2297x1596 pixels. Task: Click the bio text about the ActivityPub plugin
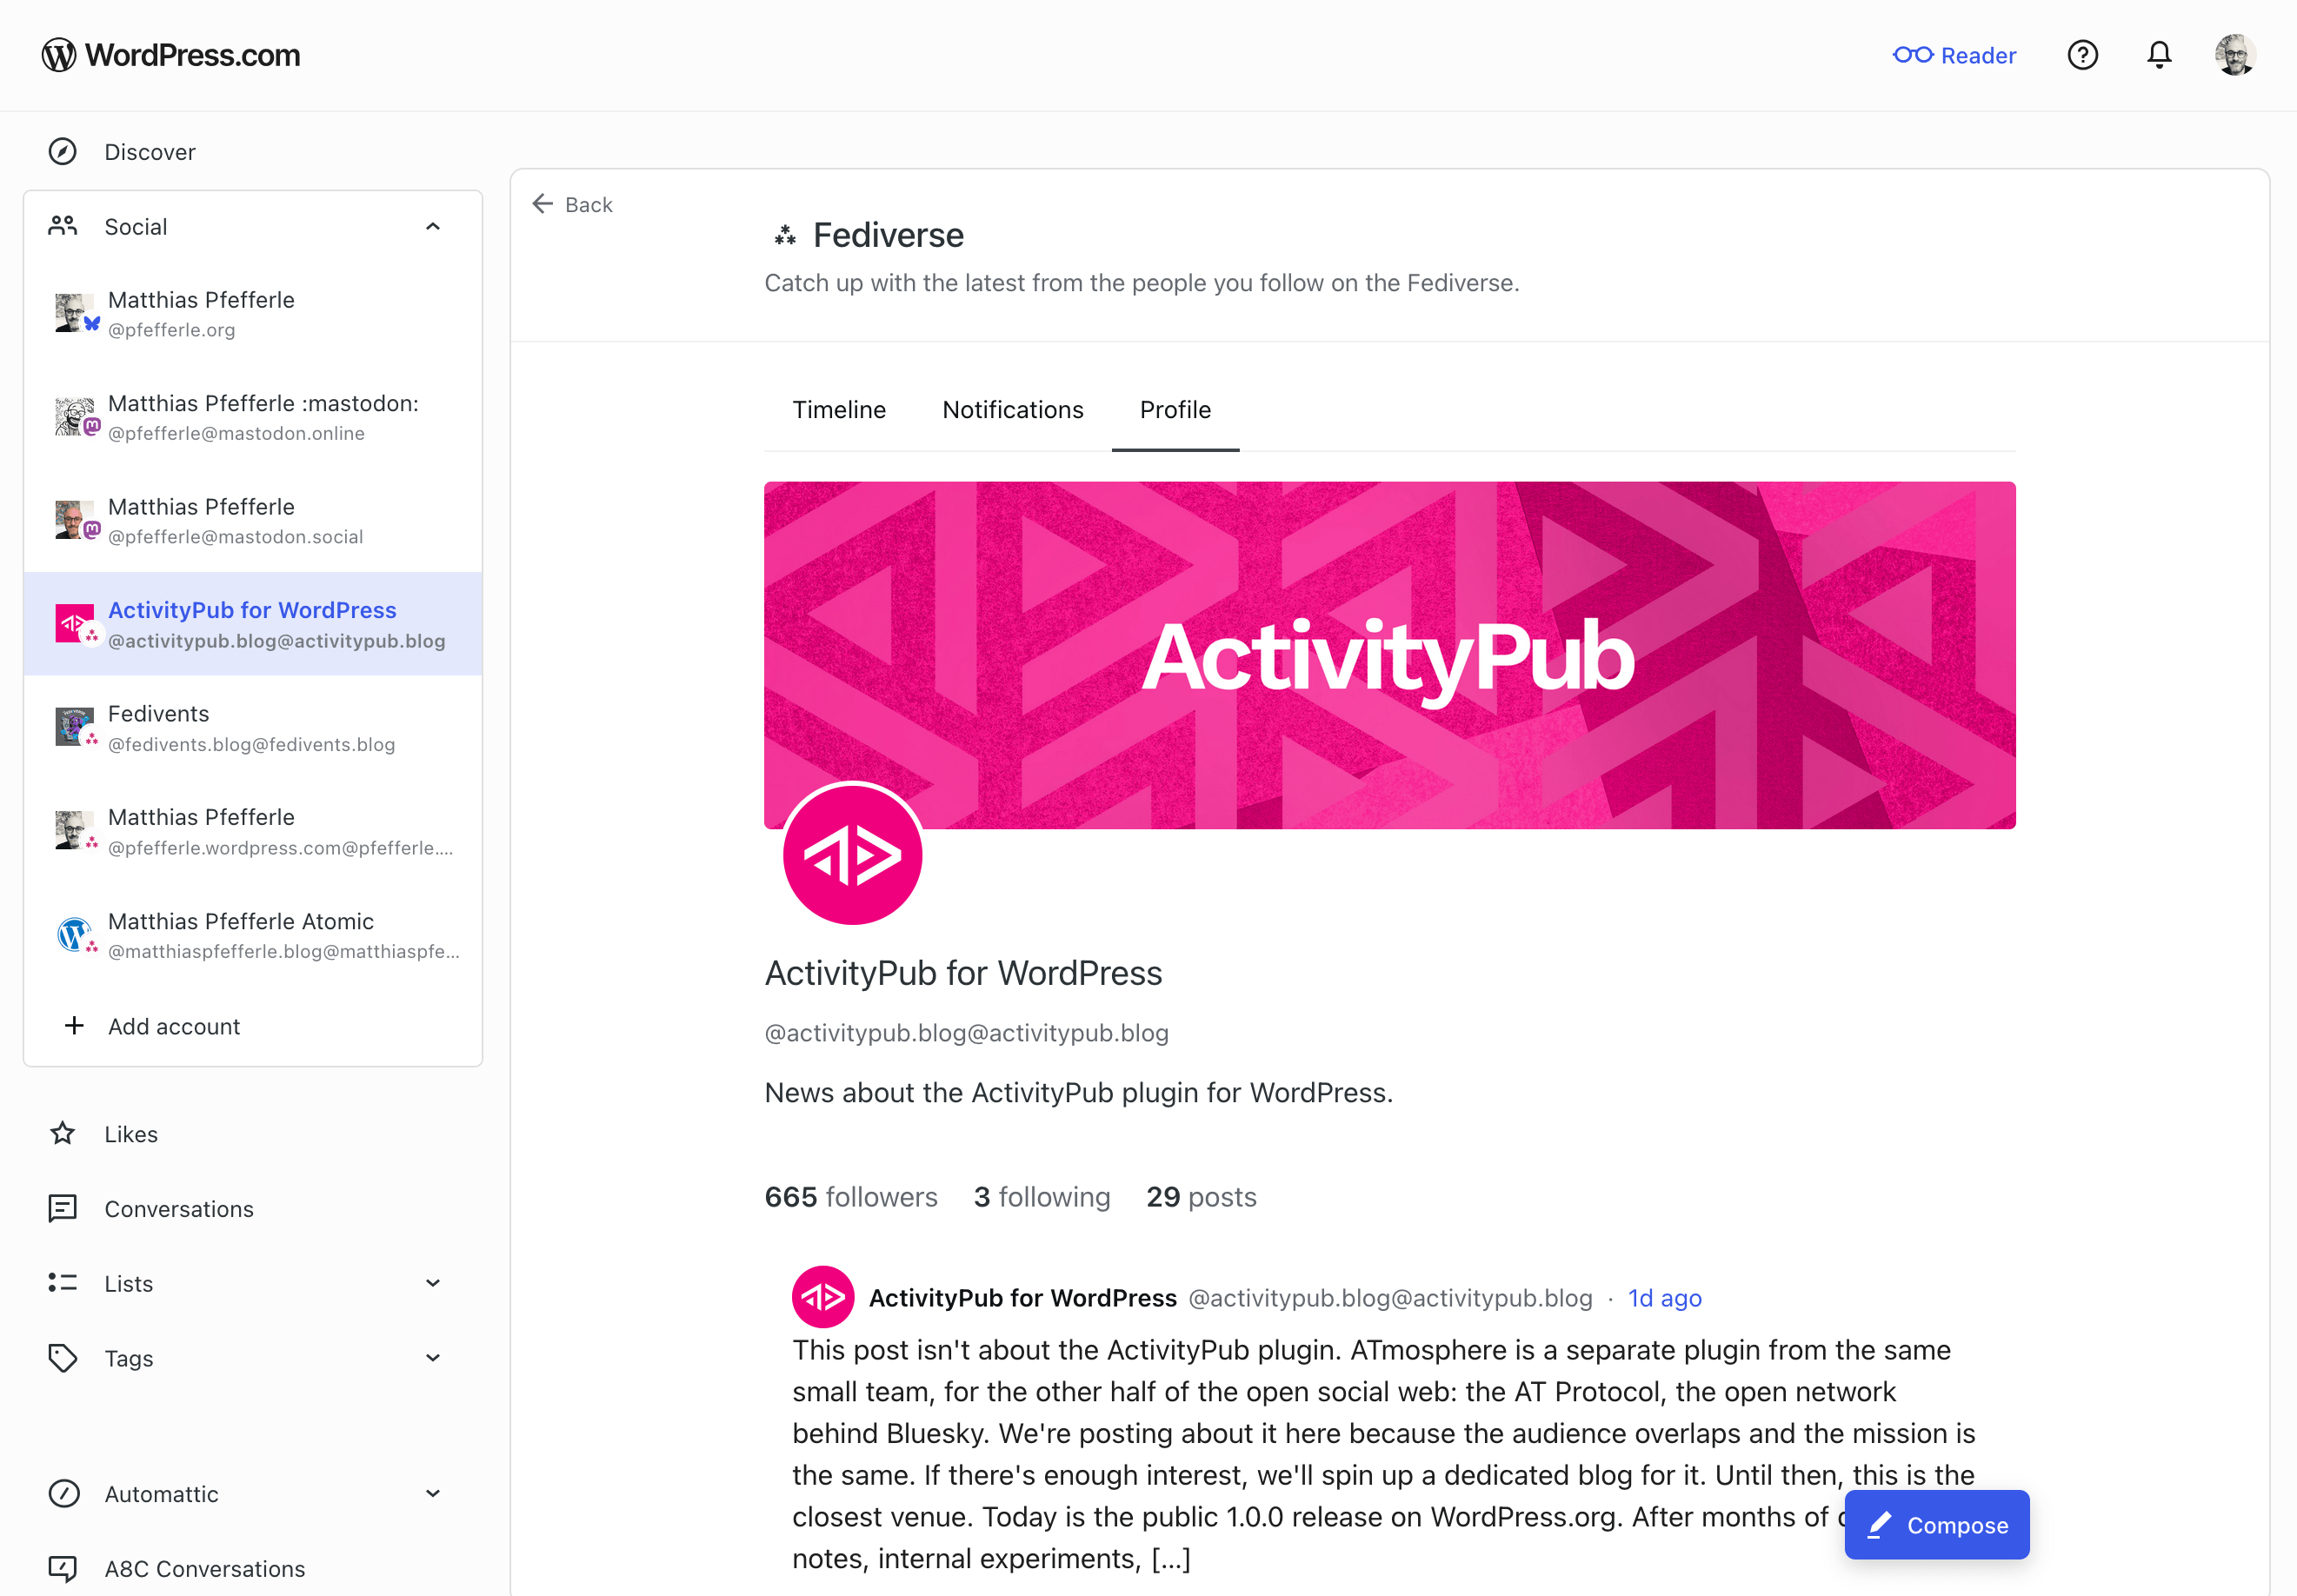(1078, 1093)
